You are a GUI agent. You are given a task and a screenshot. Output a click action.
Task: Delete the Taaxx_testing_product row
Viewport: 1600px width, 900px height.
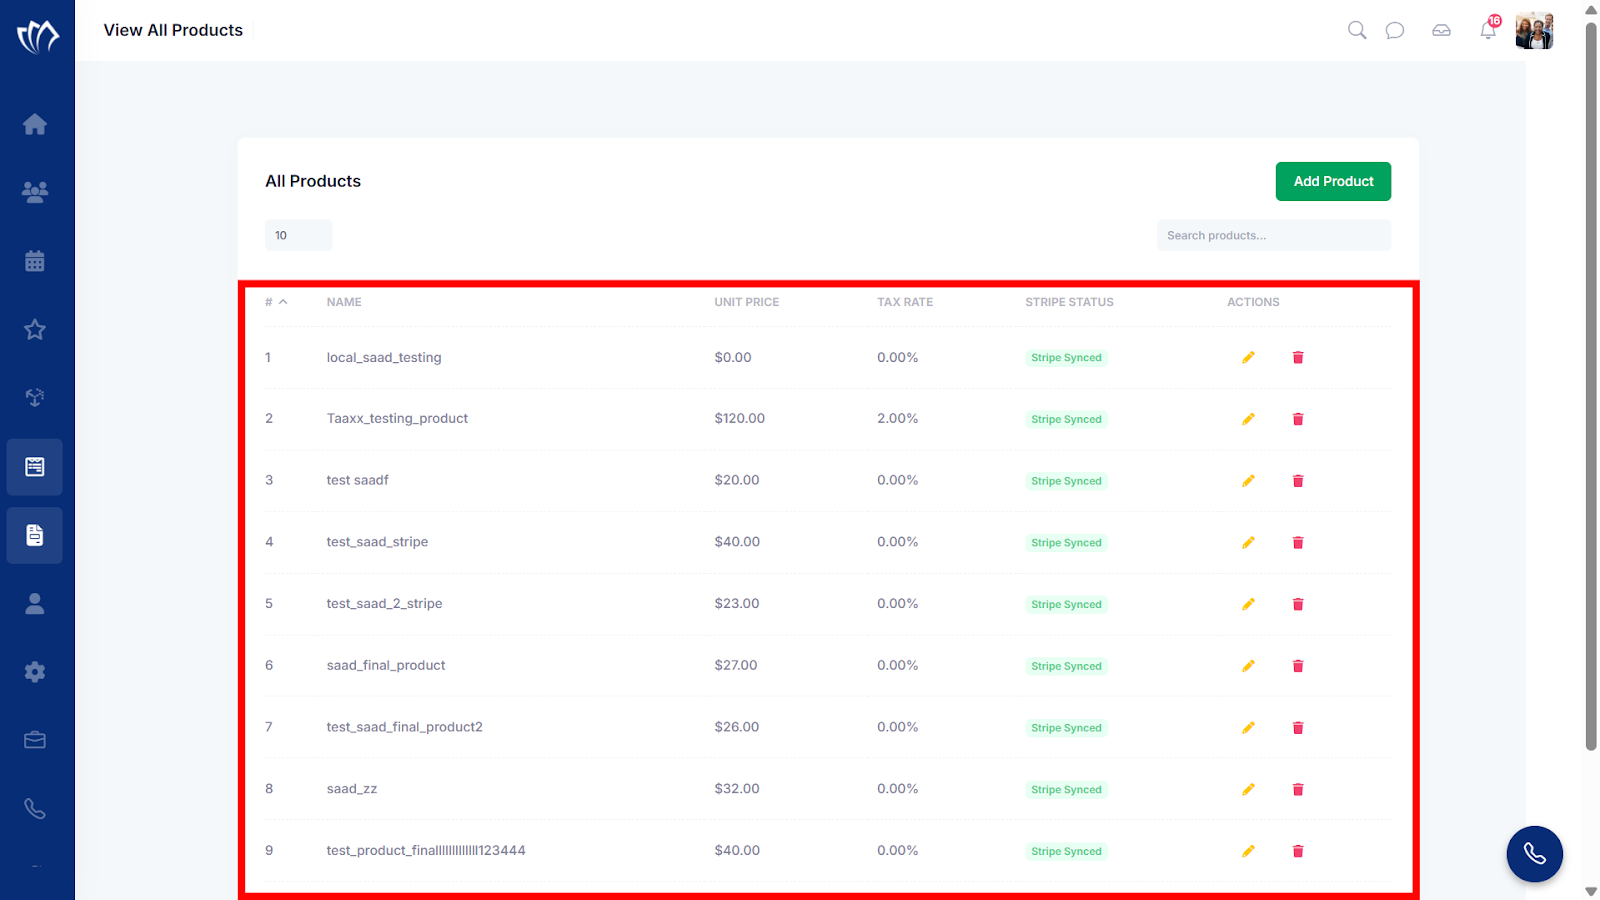(x=1298, y=419)
